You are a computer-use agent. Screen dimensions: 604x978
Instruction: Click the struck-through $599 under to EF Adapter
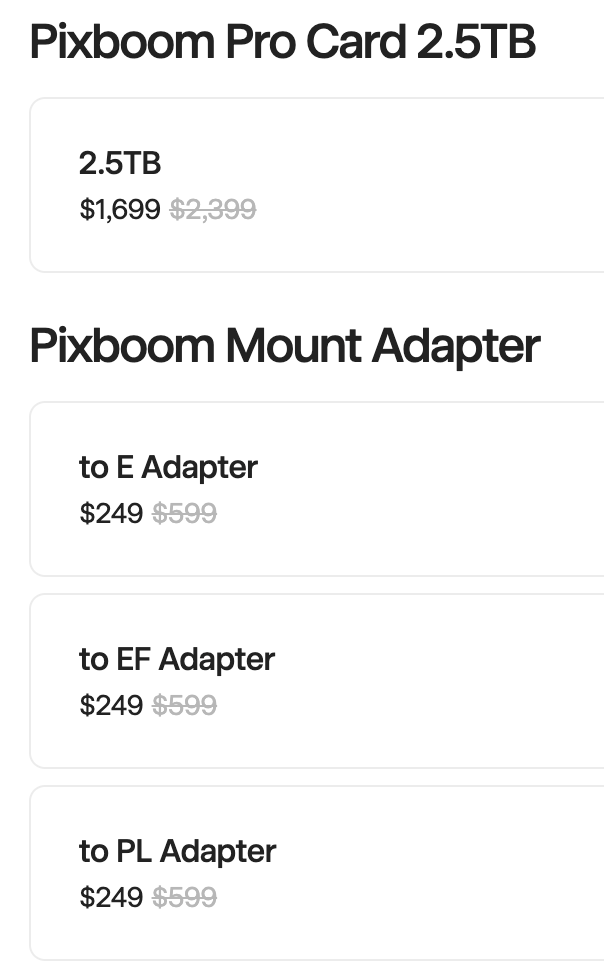coord(184,705)
